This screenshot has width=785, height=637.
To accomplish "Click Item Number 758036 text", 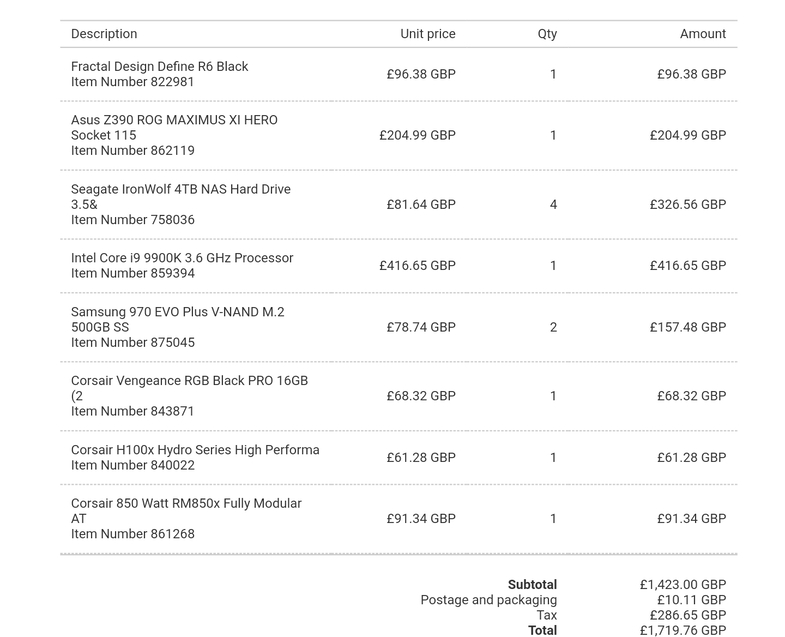I will (x=133, y=220).
